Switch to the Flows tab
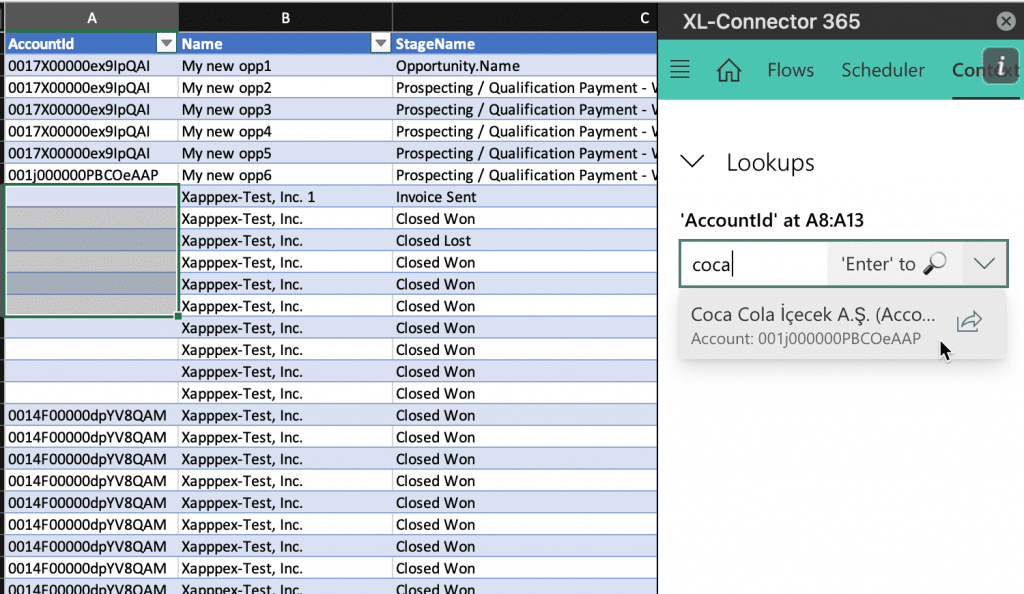1024x594 pixels. point(790,70)
